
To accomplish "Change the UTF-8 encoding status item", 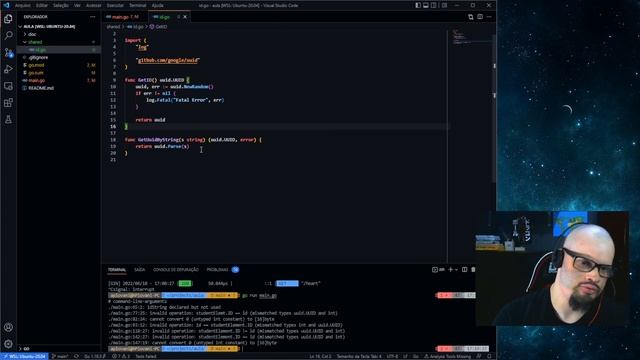I will (392, 356).
